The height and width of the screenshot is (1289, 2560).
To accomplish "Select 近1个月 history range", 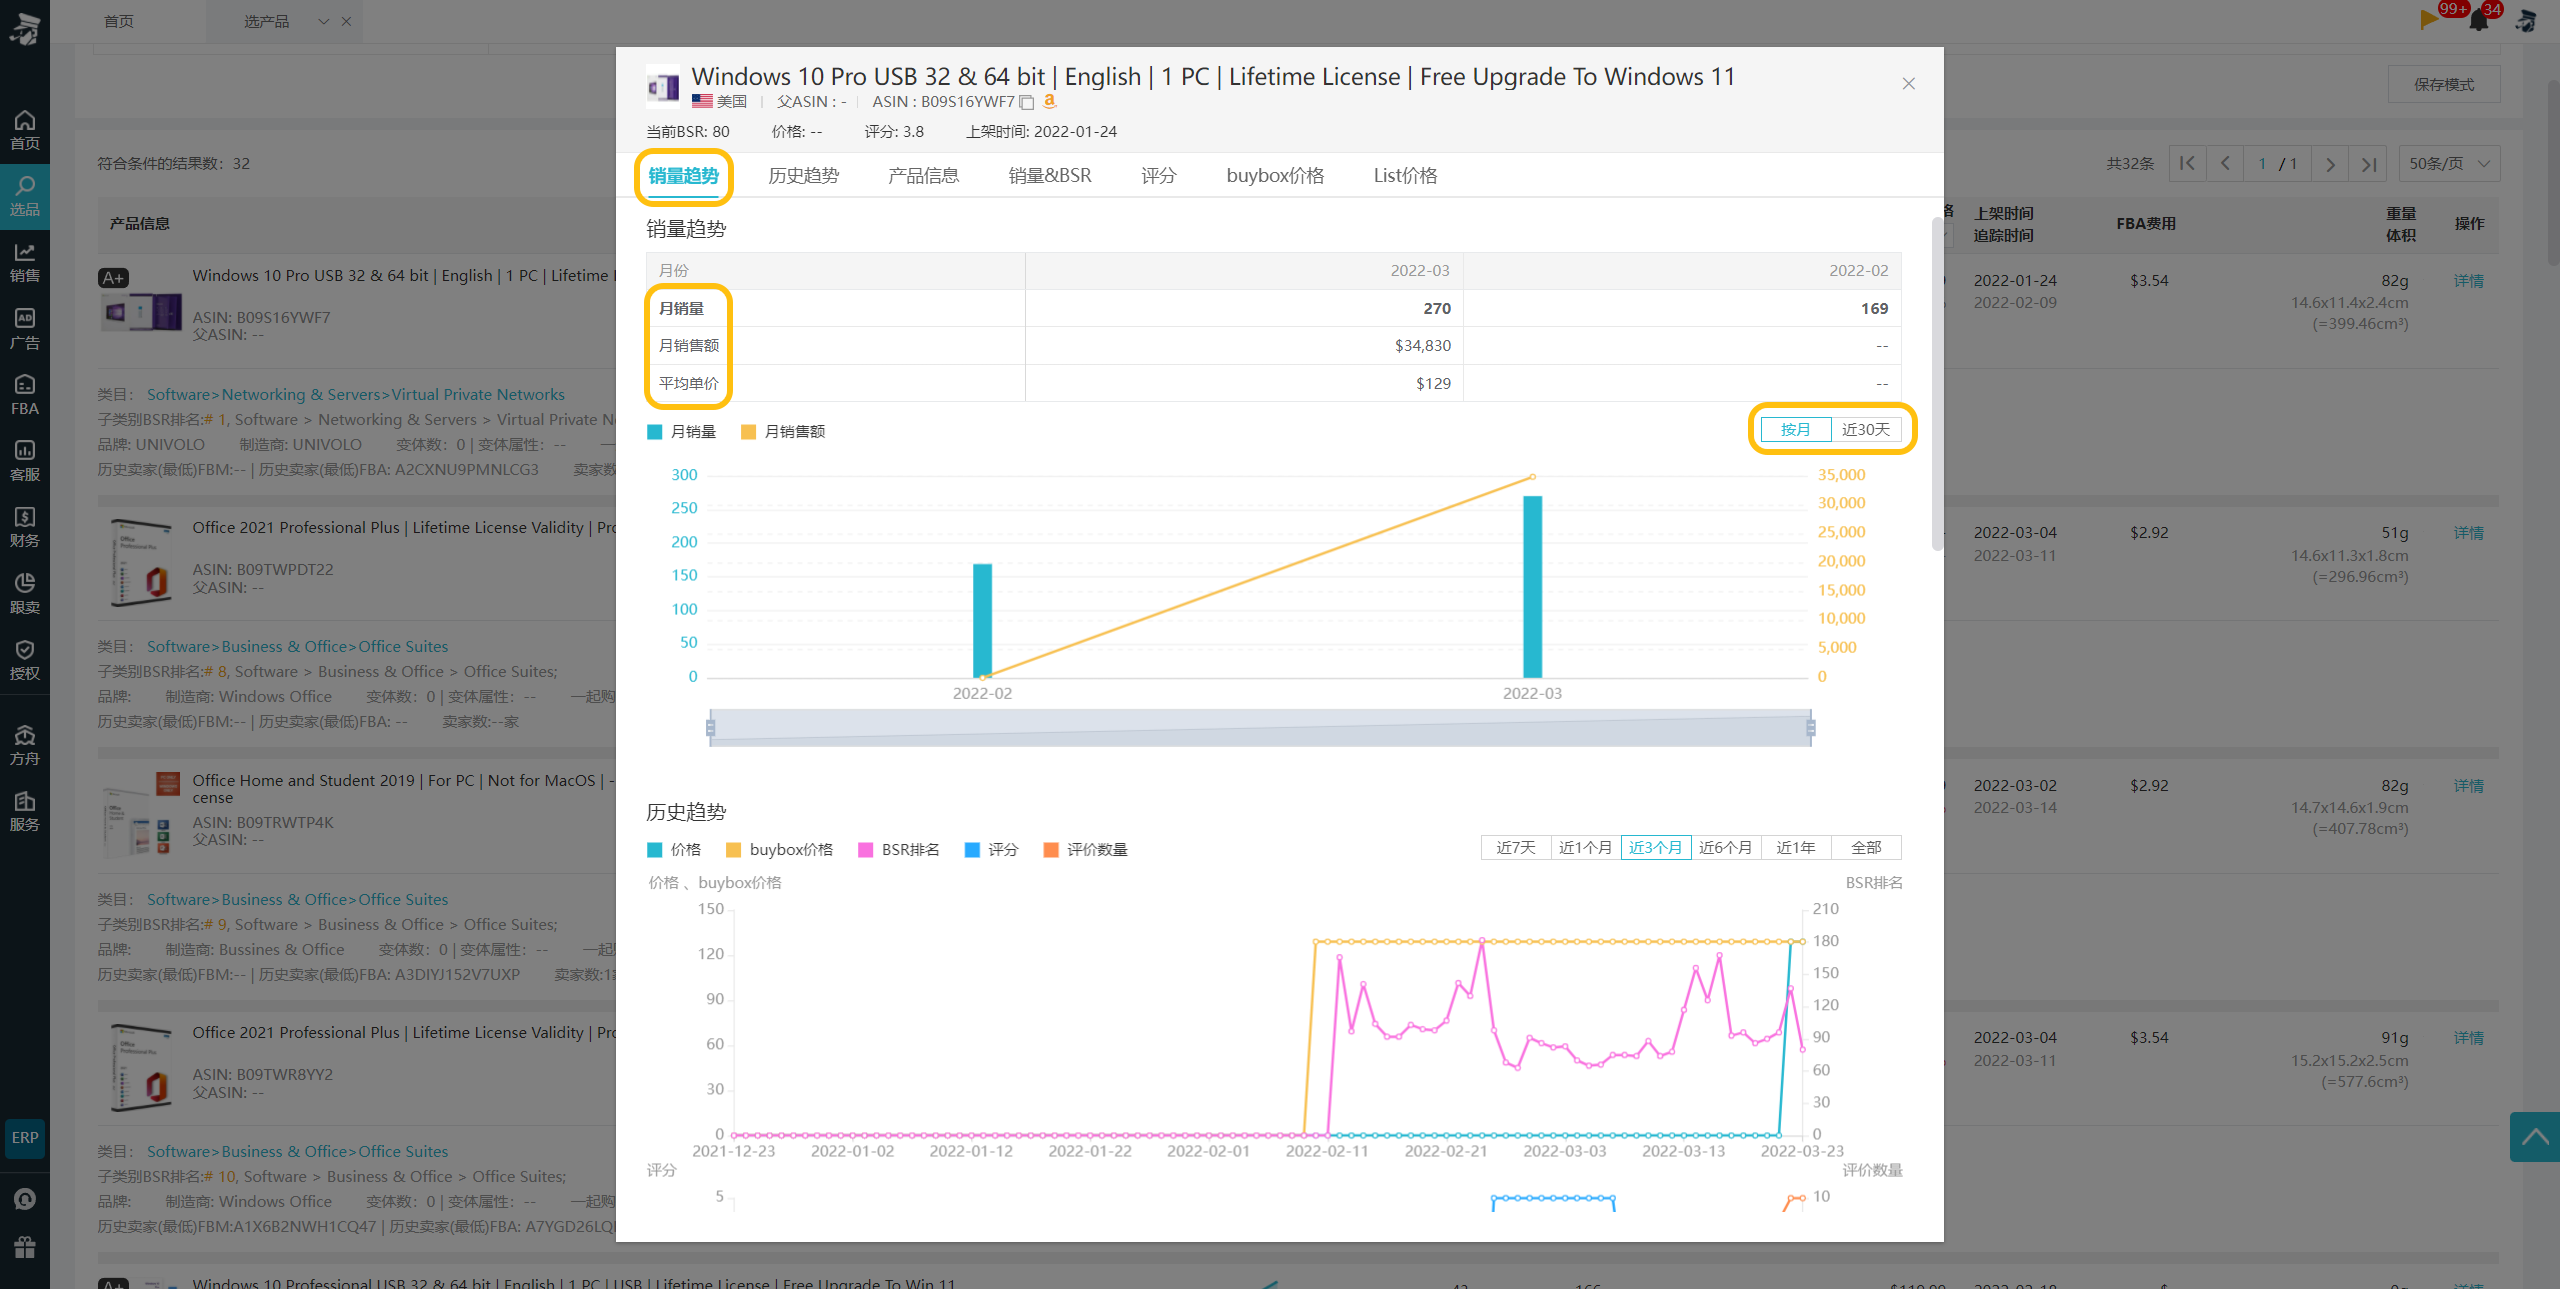I will pyautogui.click(x=1586, y=848).
